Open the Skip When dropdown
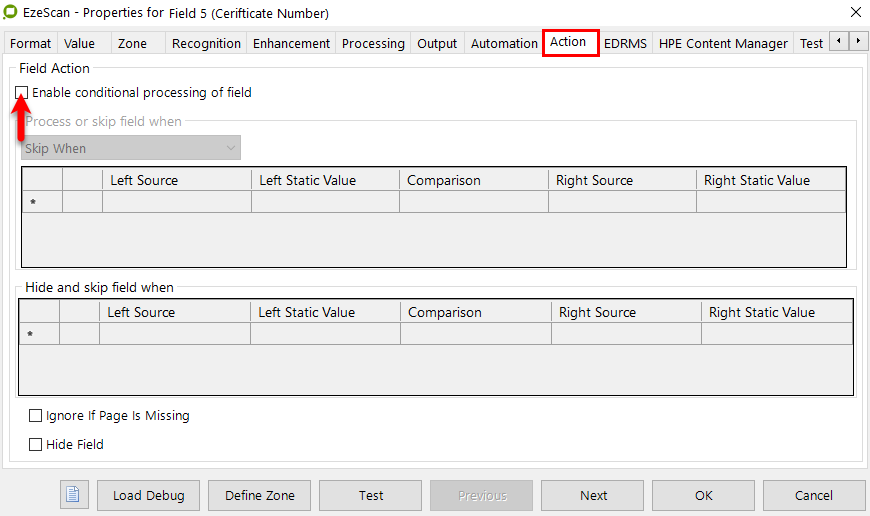870x516 pixels. [x=131, y=149]
